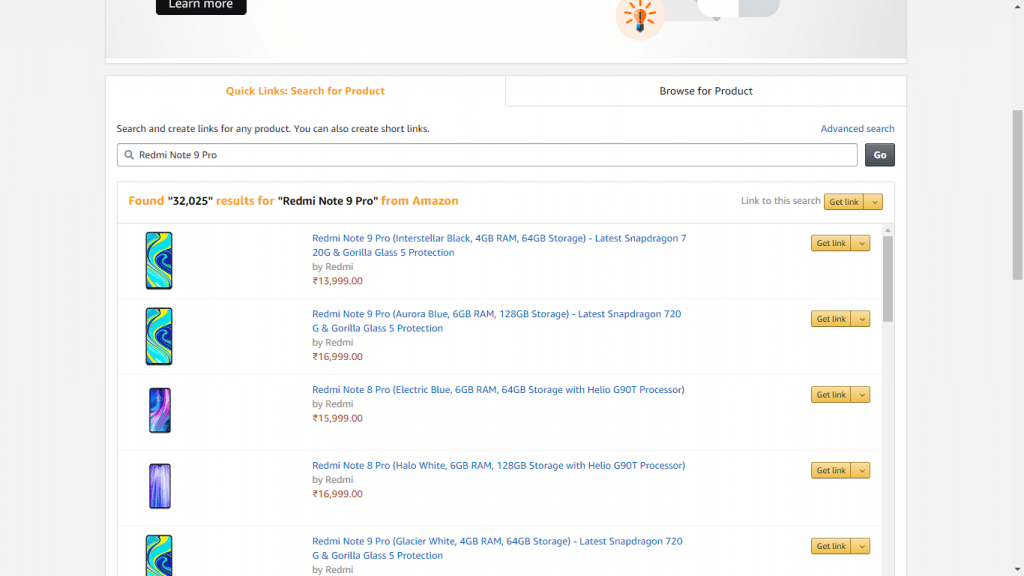Focus the product search field
1024x576 pixels.
pos(487,155)
